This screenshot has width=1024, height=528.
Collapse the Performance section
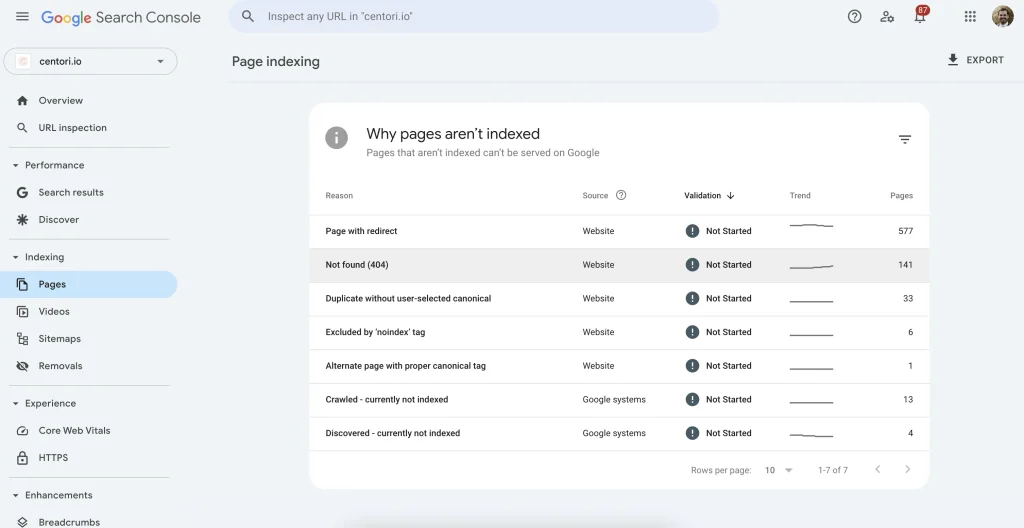tap(15, 165)
